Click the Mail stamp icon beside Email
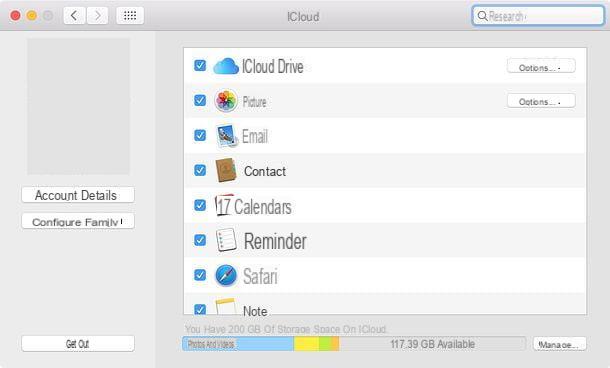The height and width of the screenshot is (368, 610). coord(226,136)
